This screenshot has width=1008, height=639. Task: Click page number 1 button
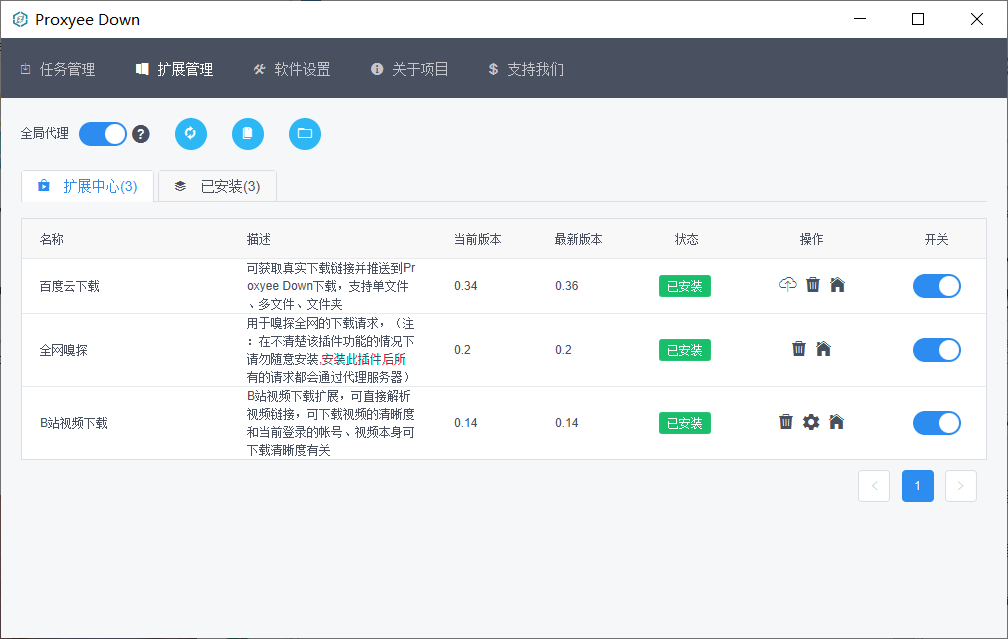[917, 486]
